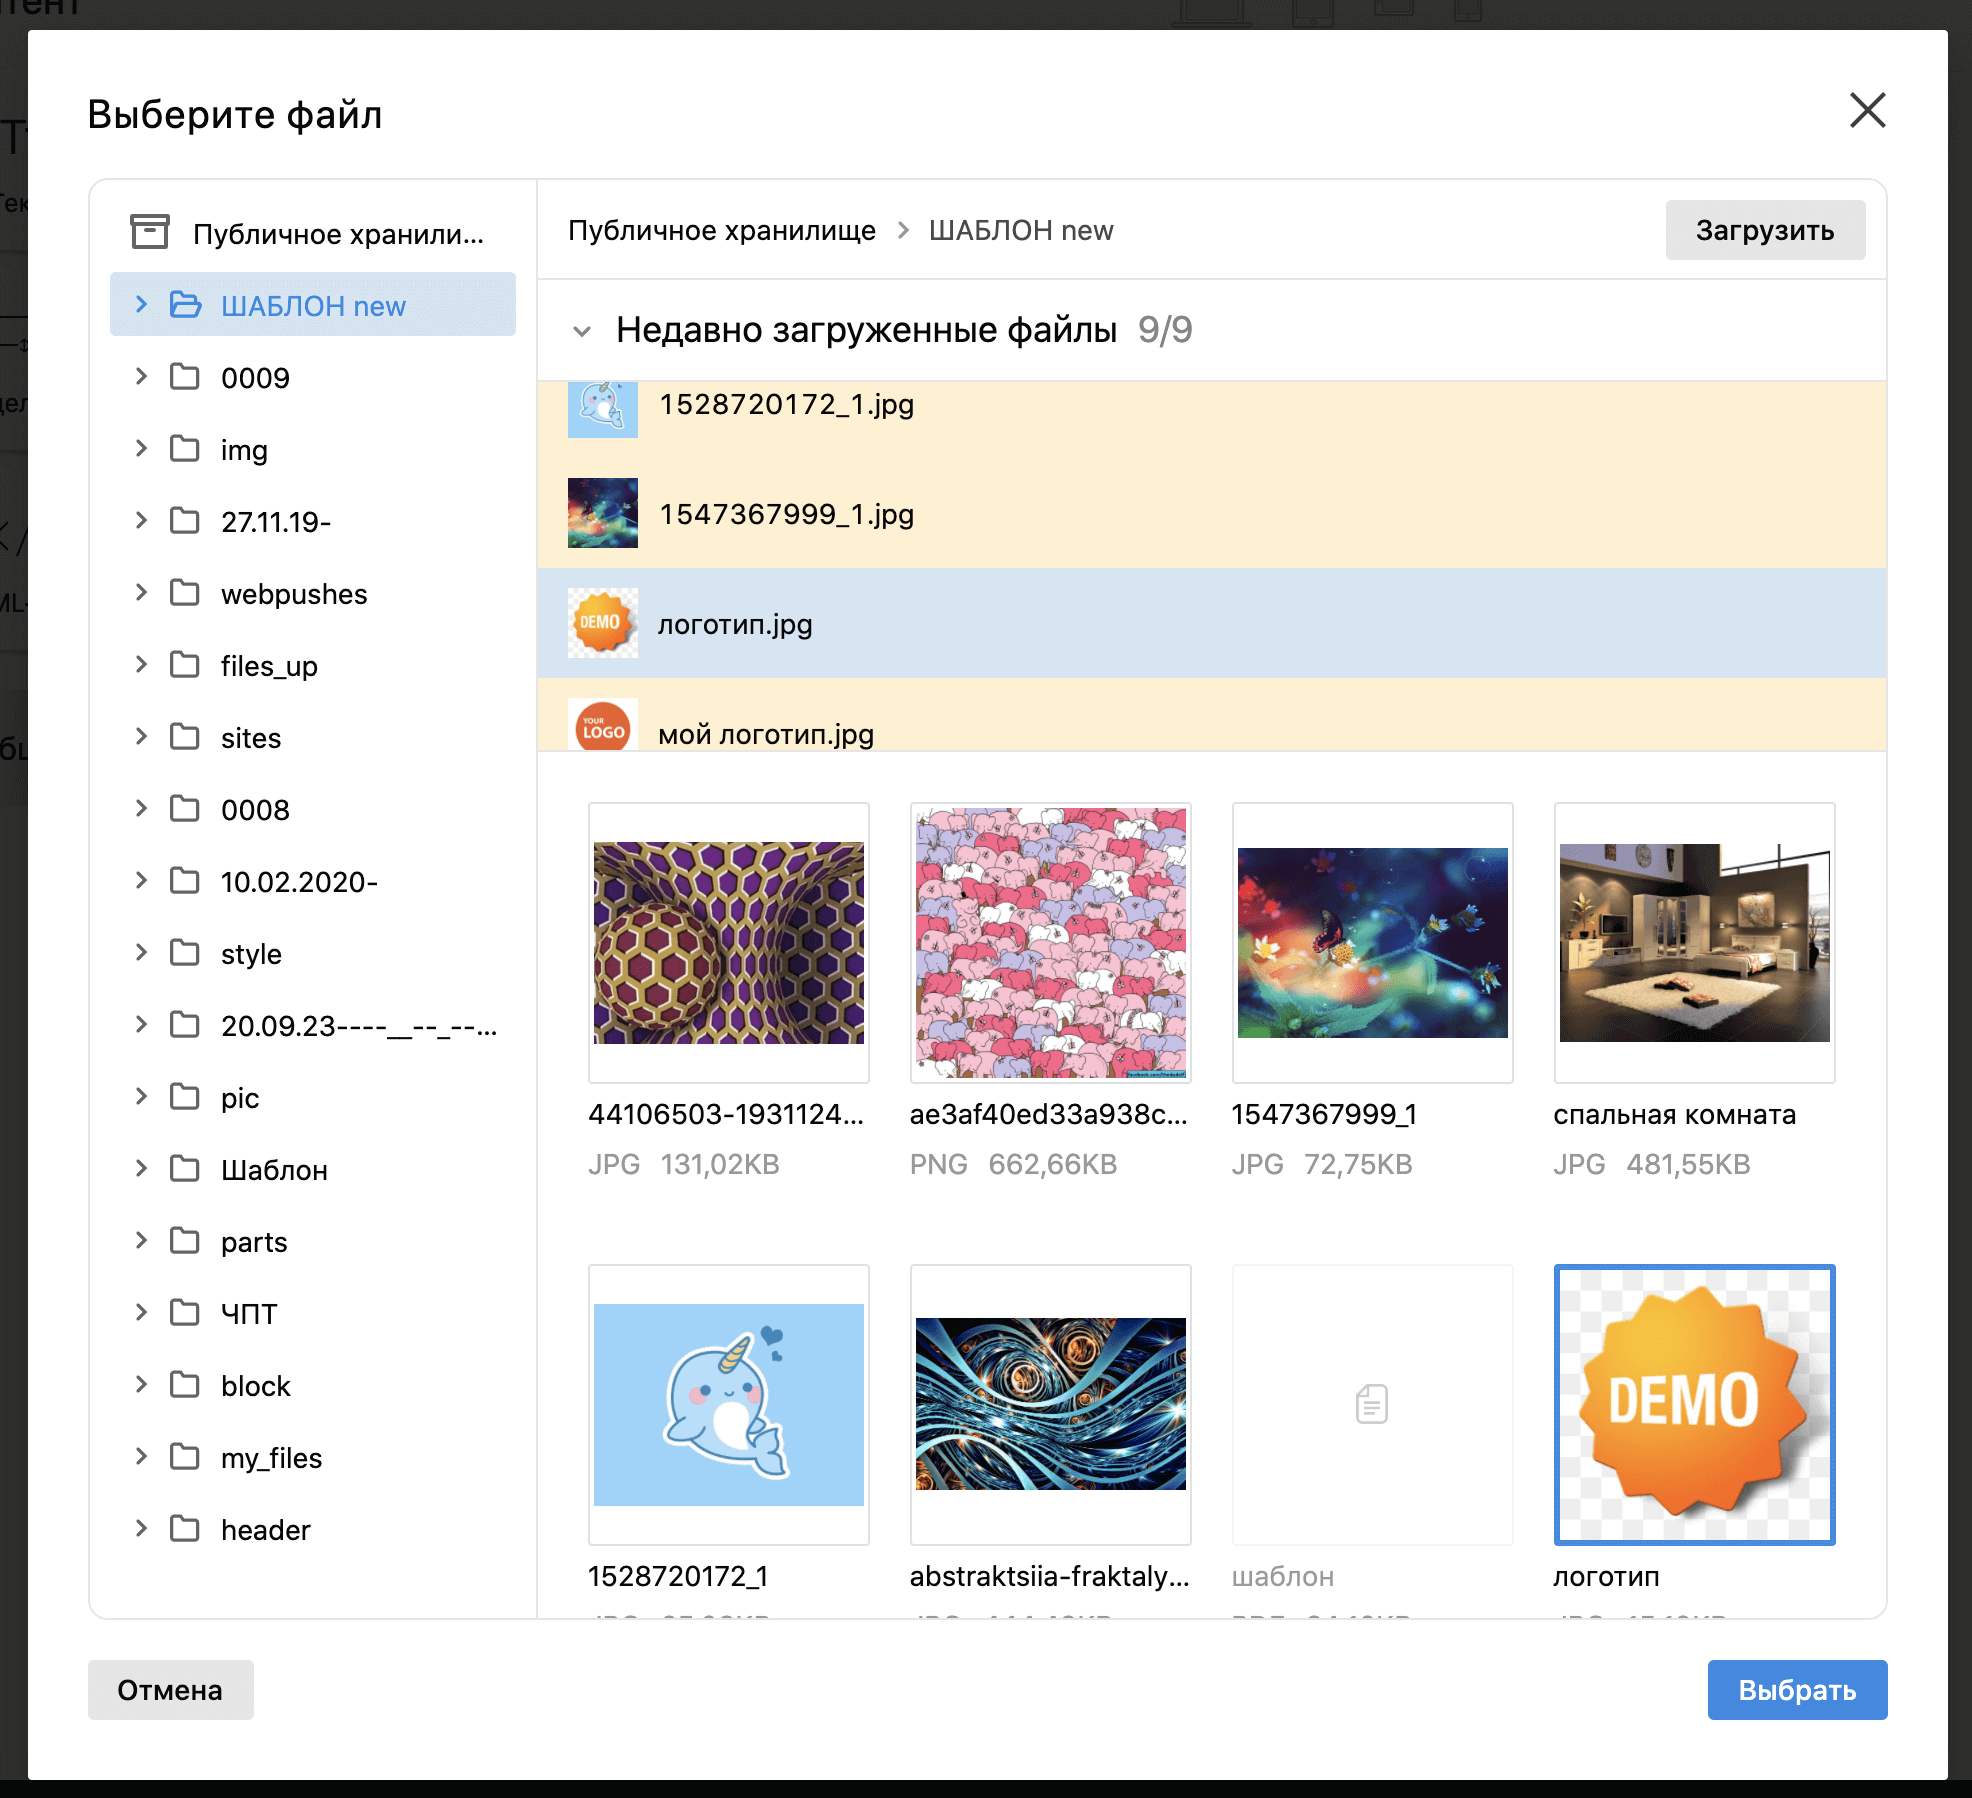
Task: Click the open folder icon for ШАБЛОН new
Action: pos(185,305)
